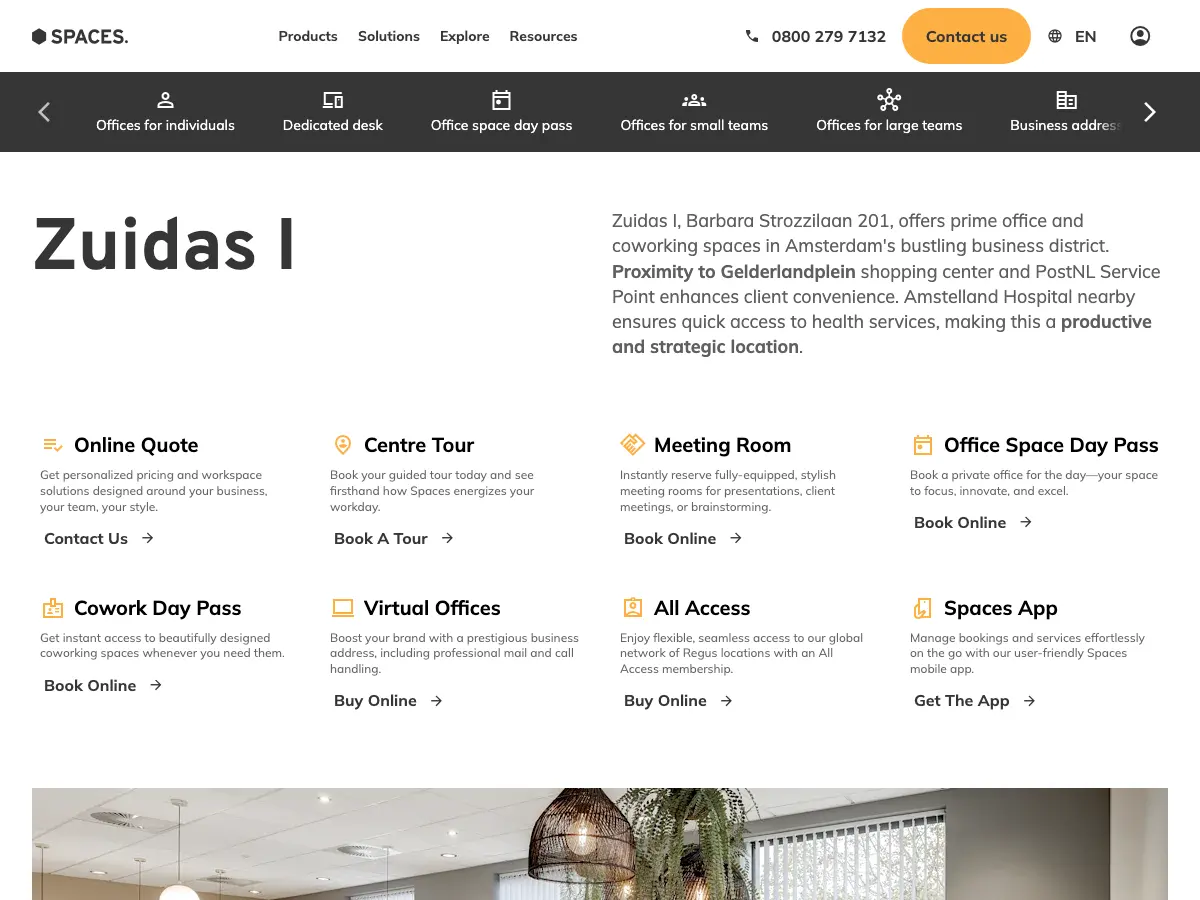The width and height of the screenshot is (1200, 900).
Task: Click the Meeting Room heading
Action: point(722,445)
